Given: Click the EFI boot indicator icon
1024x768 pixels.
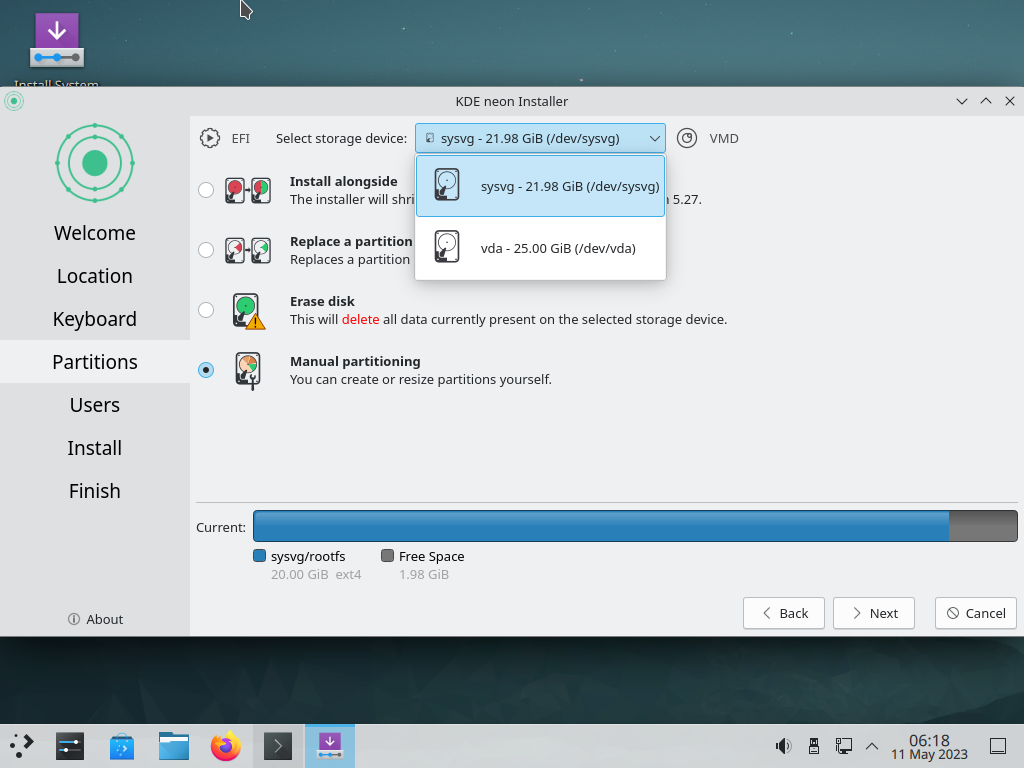Looking at the screenshot, I should (x=210, y=138).
